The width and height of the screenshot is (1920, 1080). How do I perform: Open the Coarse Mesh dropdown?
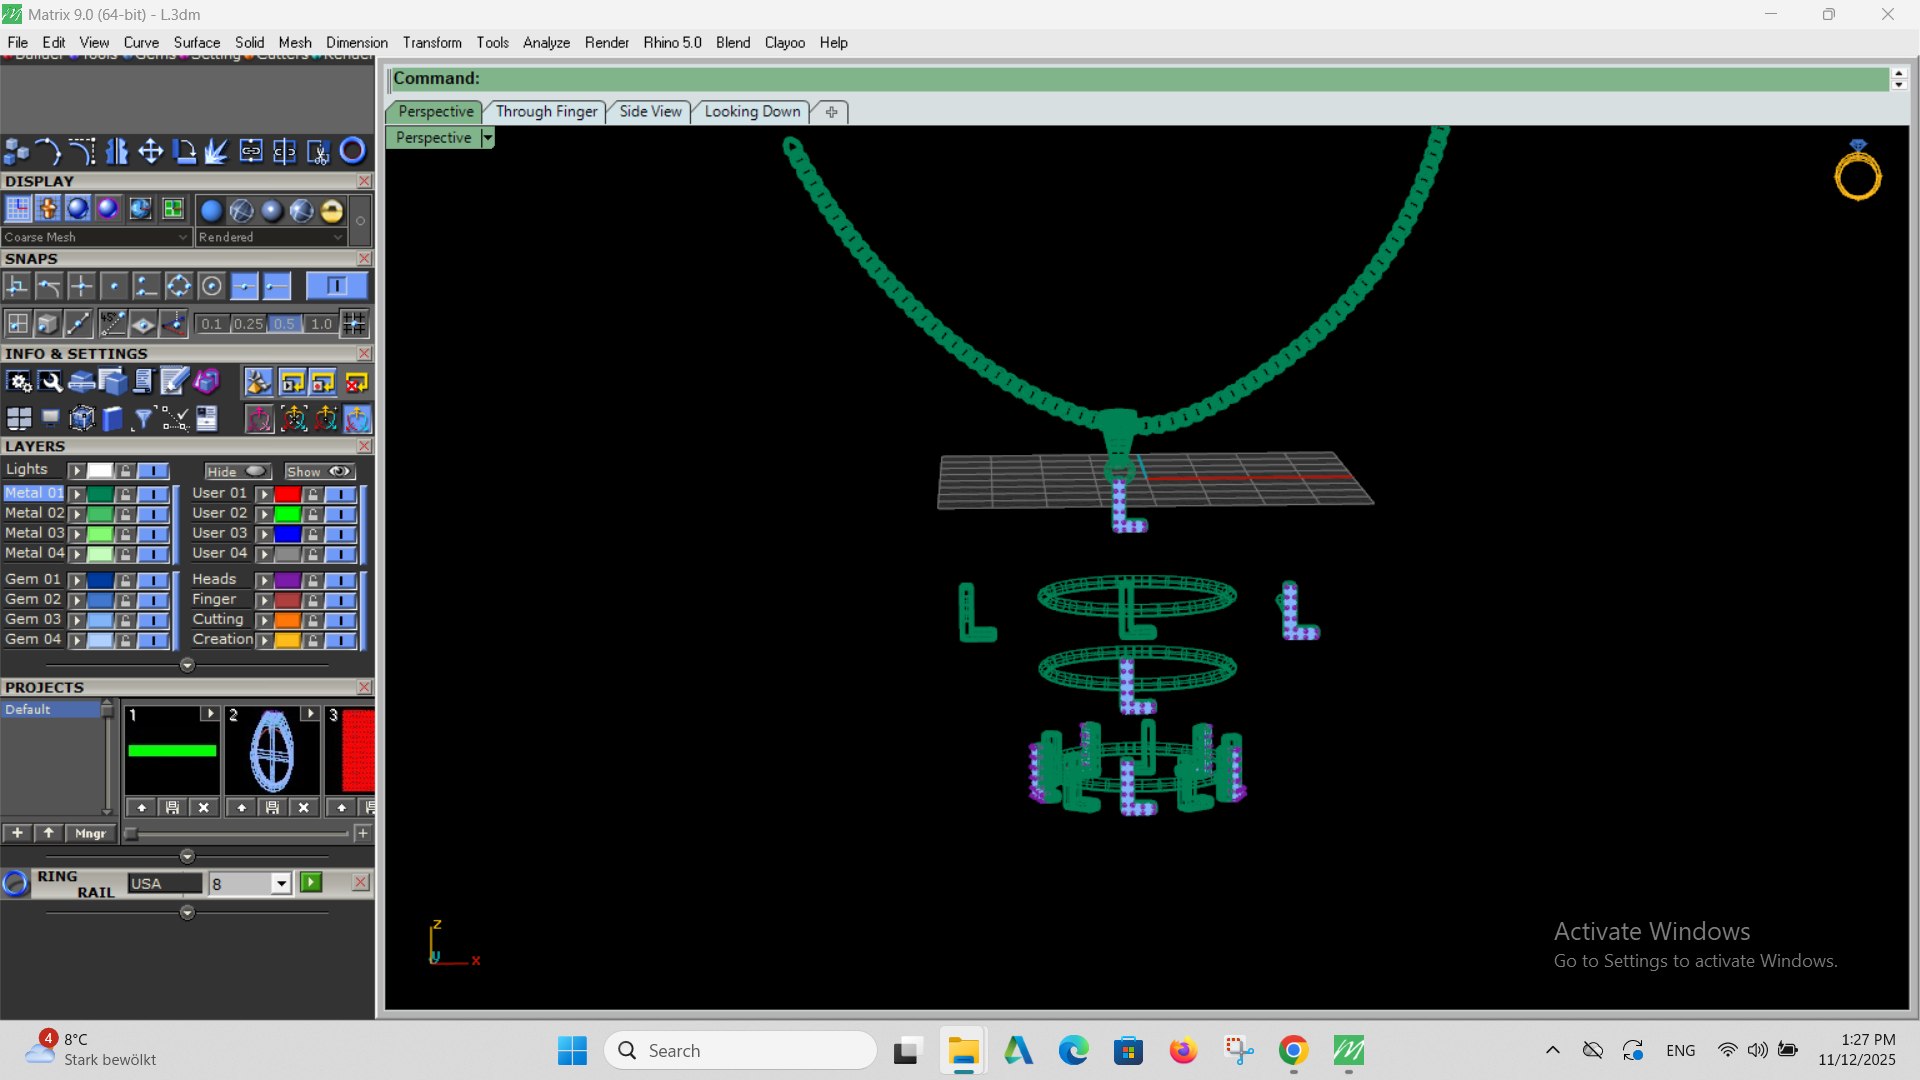(96, 237)
